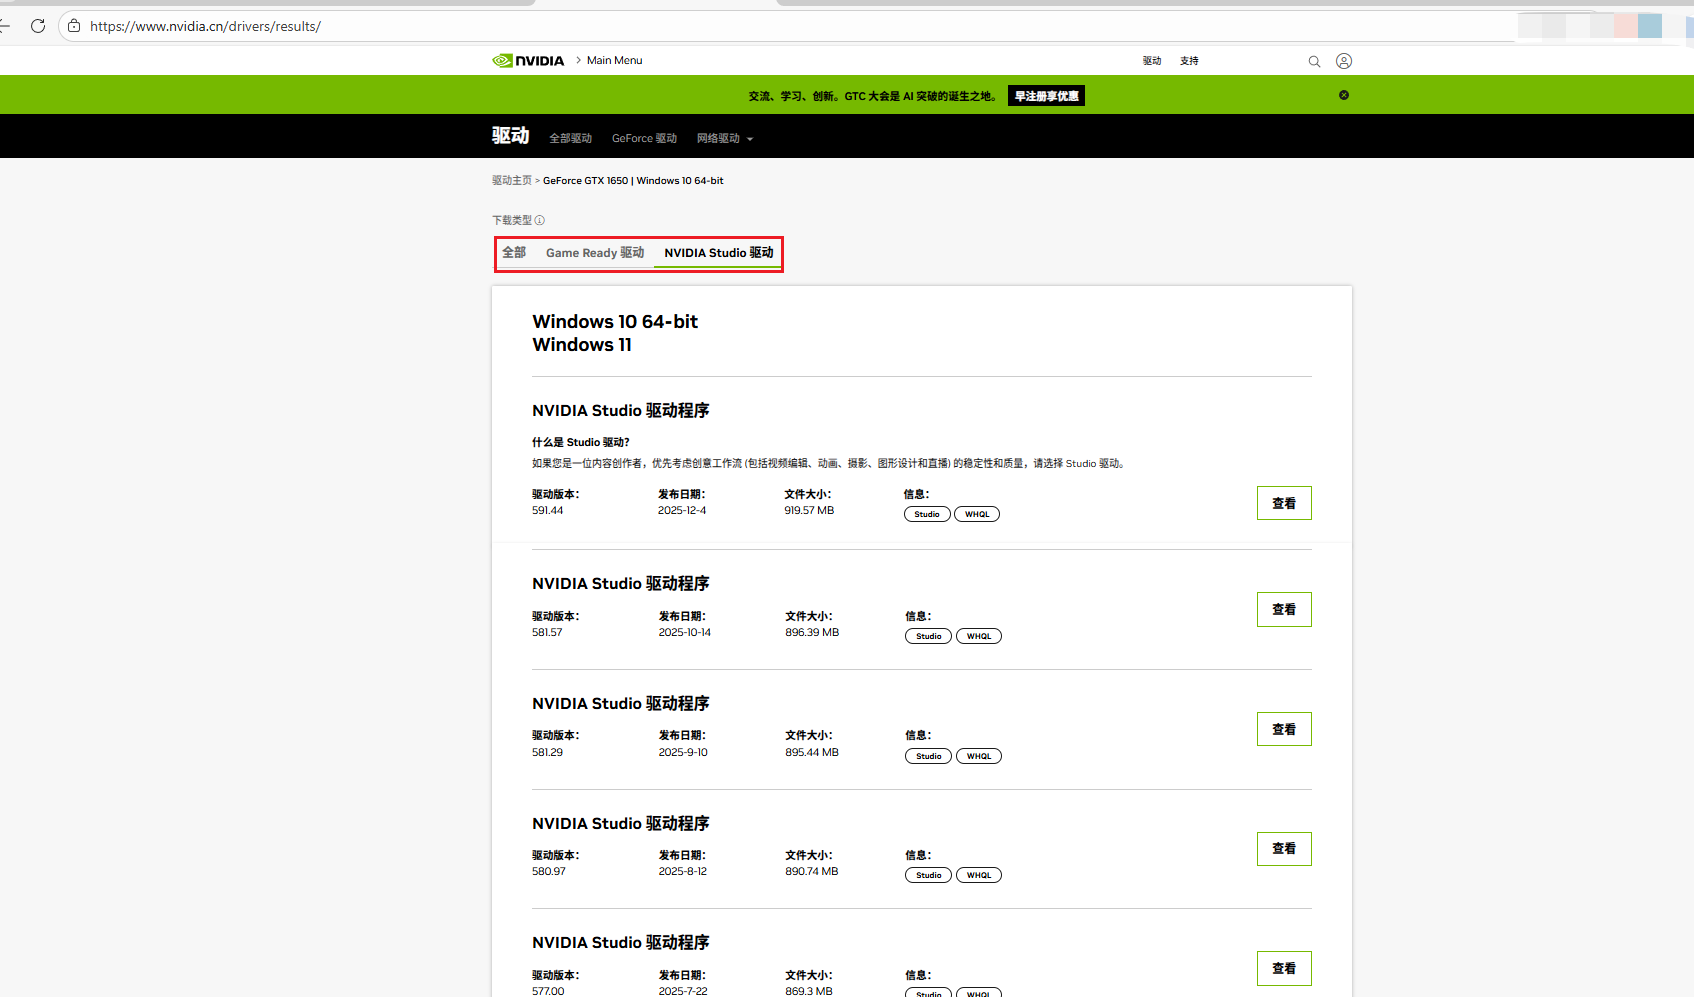Image resolution: width=1694 pixels, height=997 pixels.
Task: Open 全部驱动 in the black nav bar
Action: [571, 139]
